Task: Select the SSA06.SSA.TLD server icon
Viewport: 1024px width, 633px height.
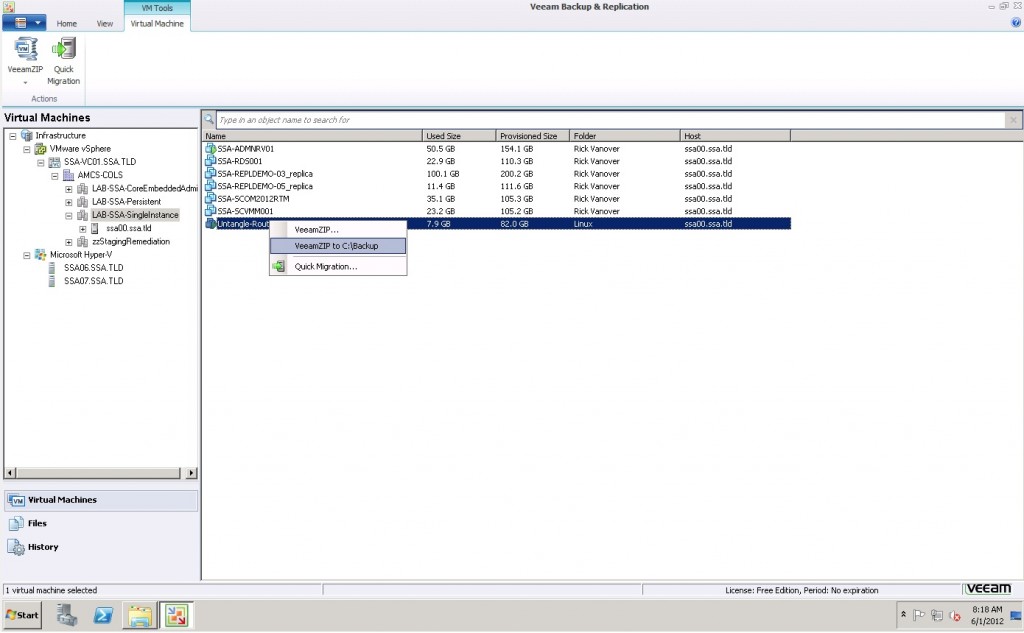Action: click(52, 268)
